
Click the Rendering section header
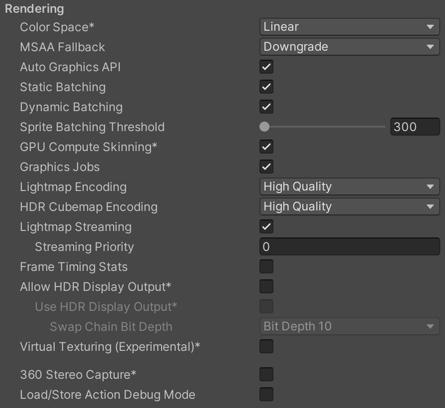pyautogui.click(x=34, y=9)
